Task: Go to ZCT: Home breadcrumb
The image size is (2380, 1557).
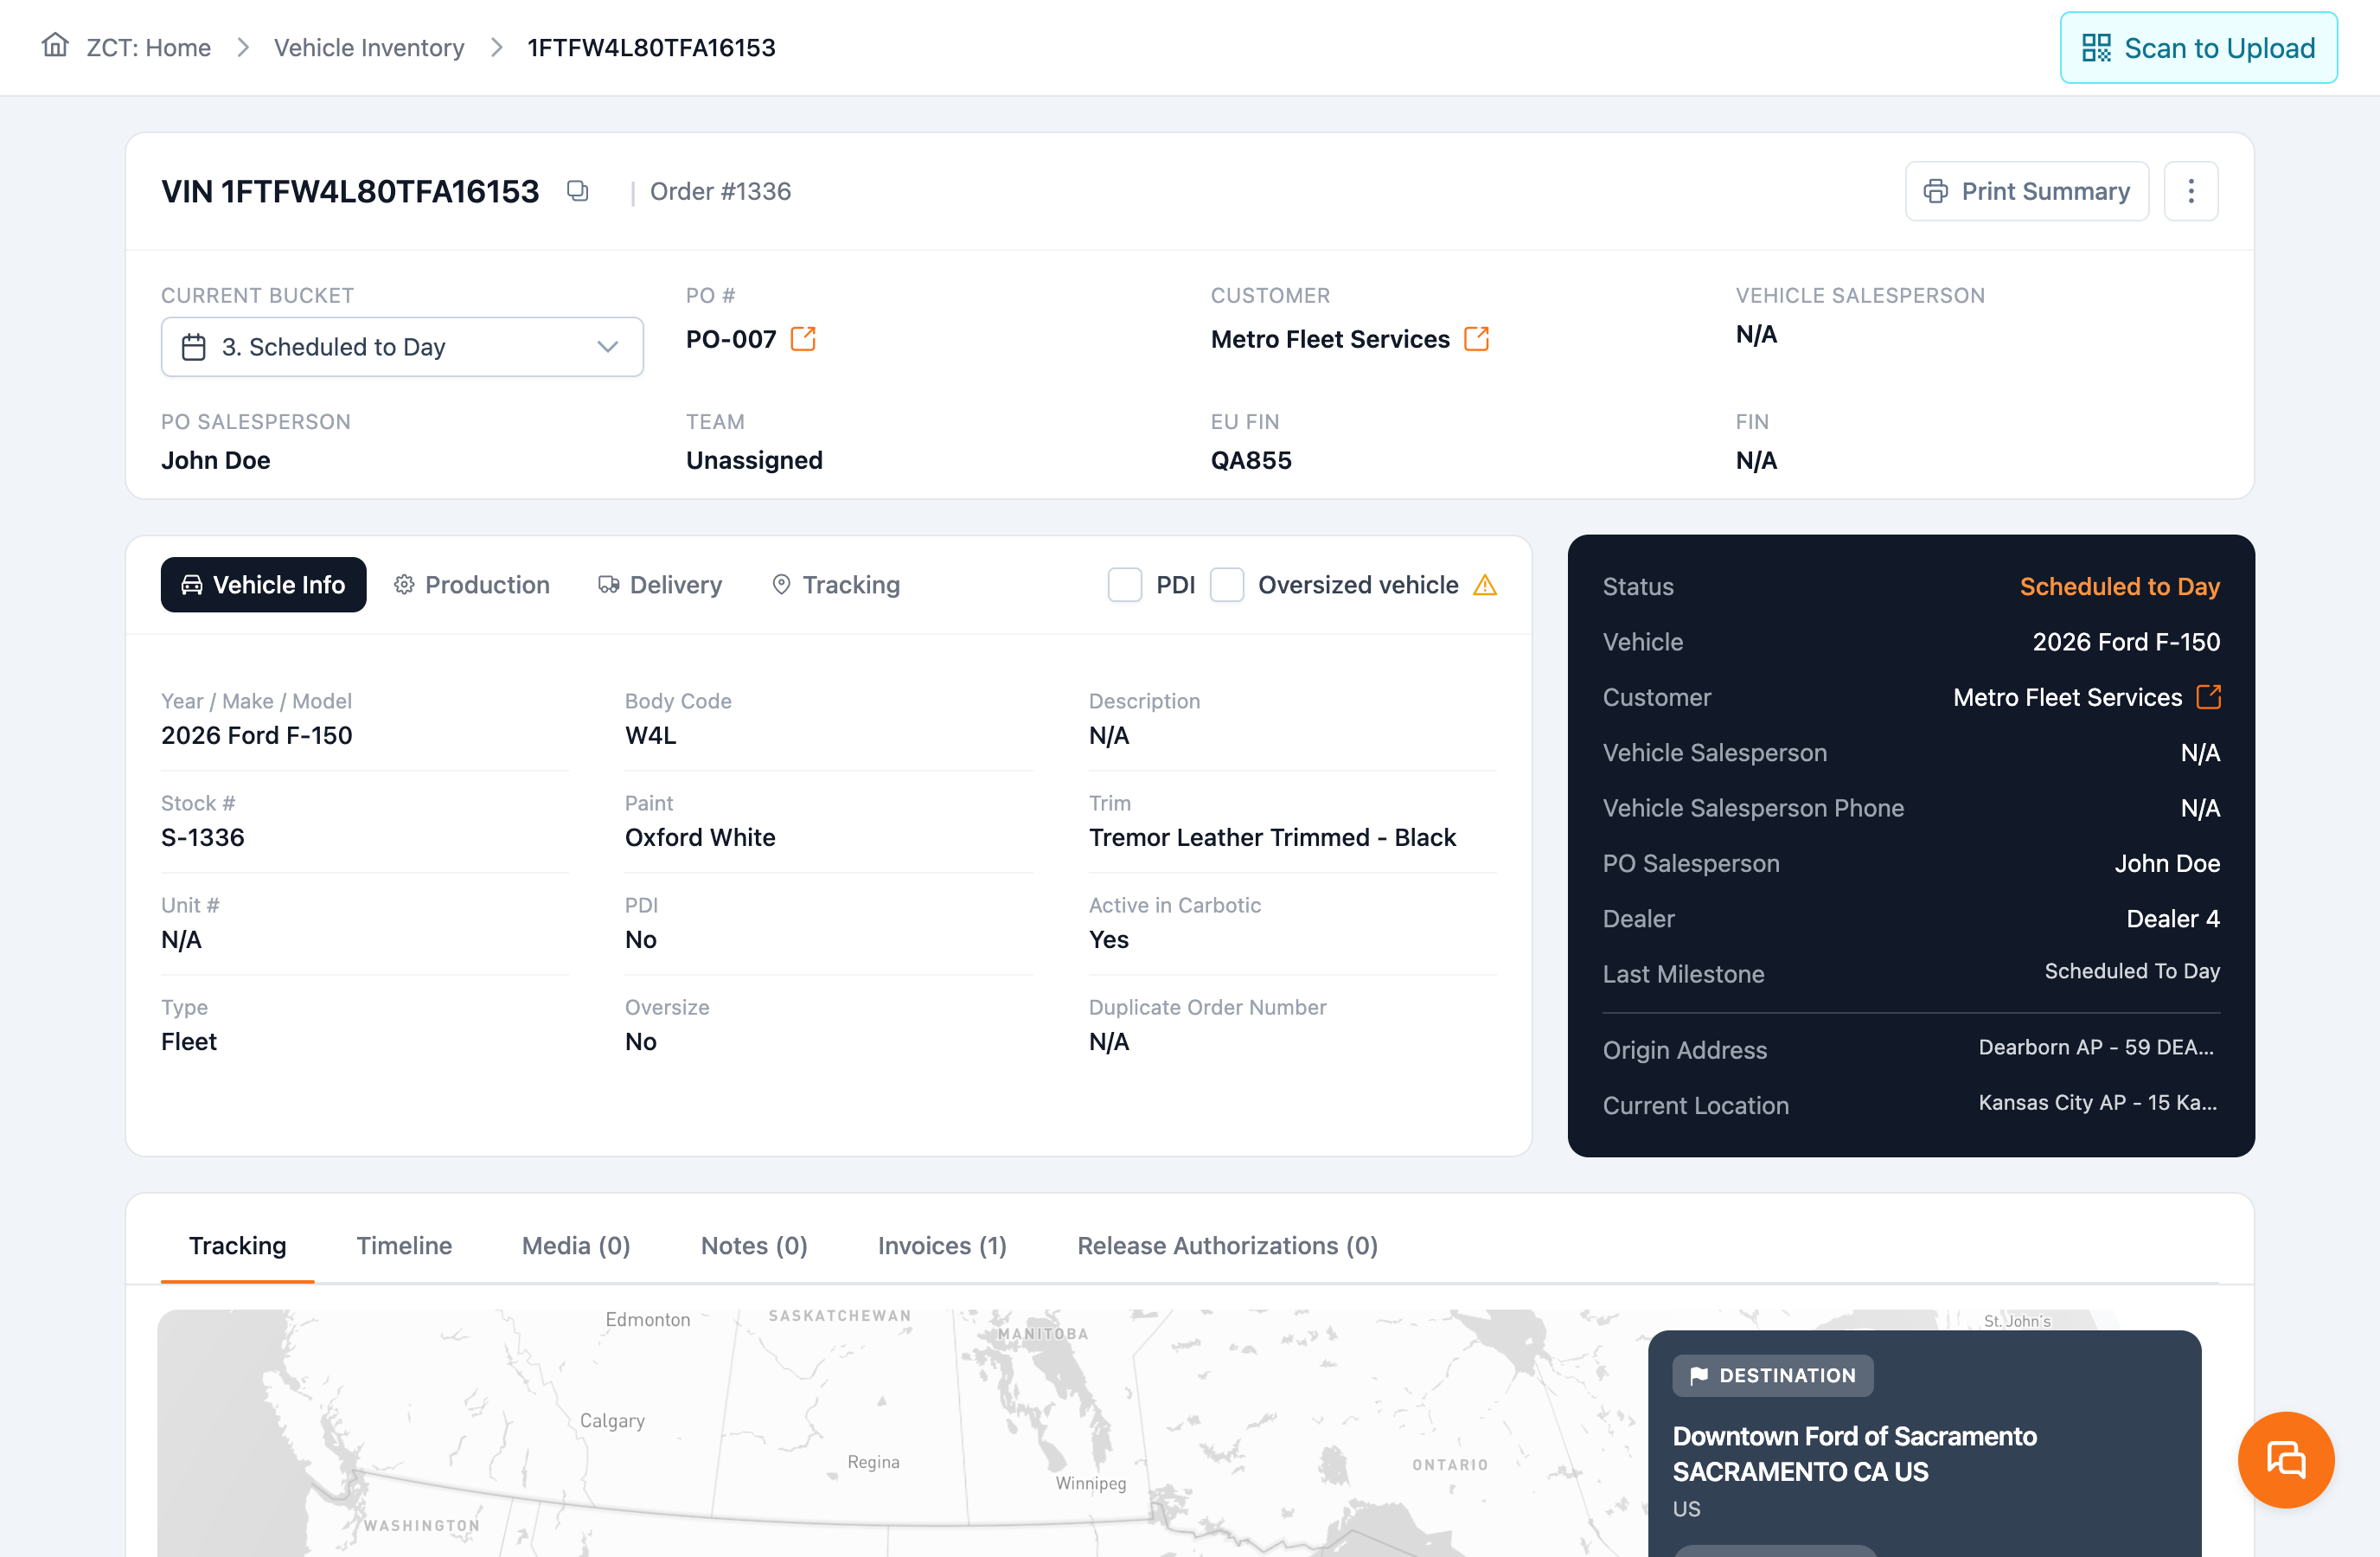Action: 149,47
